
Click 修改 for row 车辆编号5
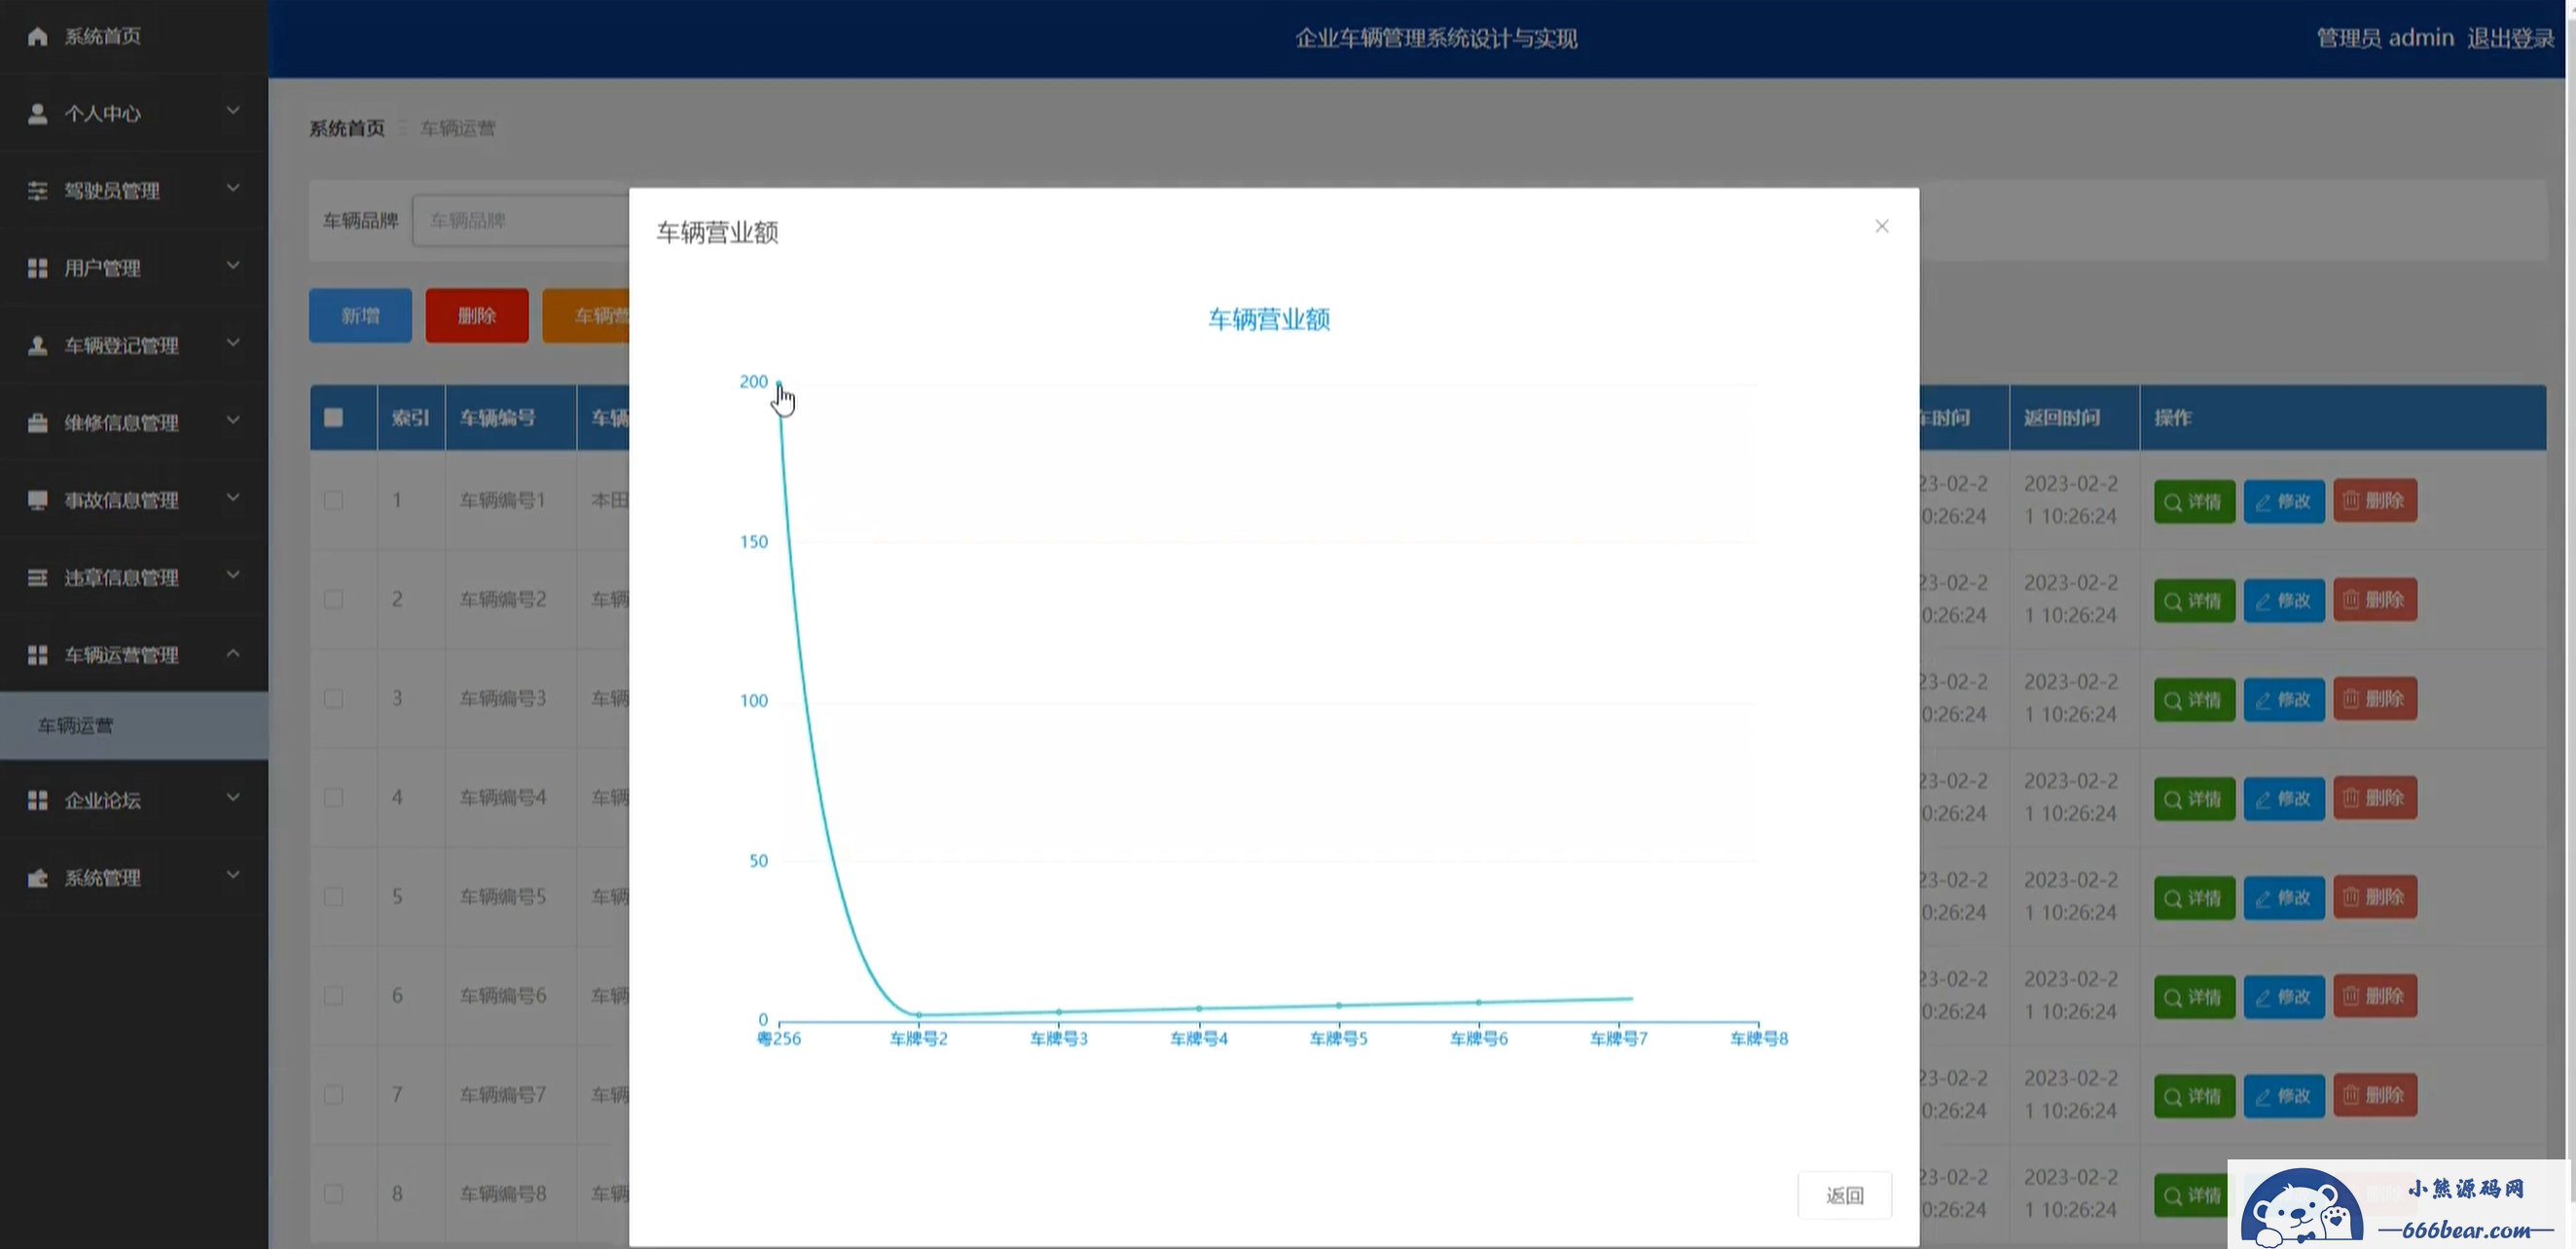[x=2284, y=897]
